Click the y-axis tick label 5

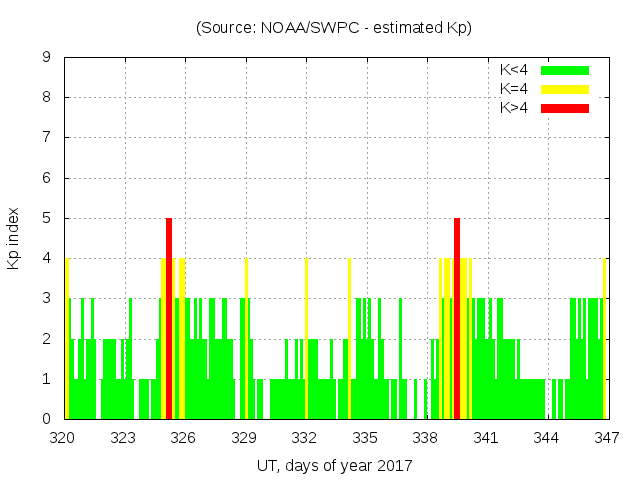[x=47, y=218]
